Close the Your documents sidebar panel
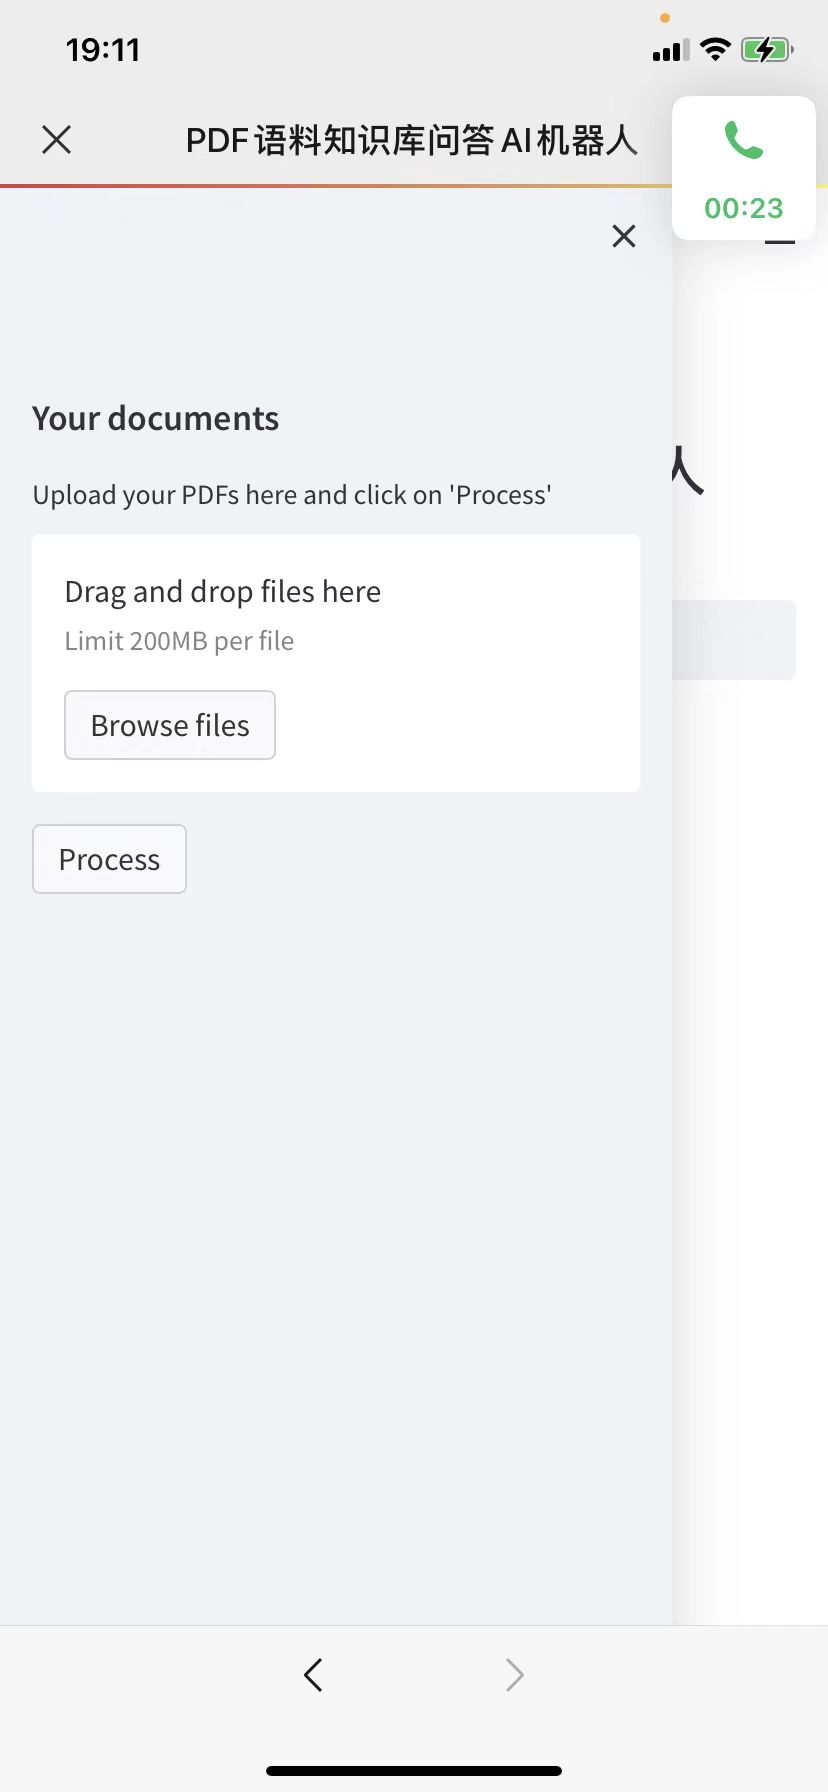828x1792 pixels. (x=624, y=236)
